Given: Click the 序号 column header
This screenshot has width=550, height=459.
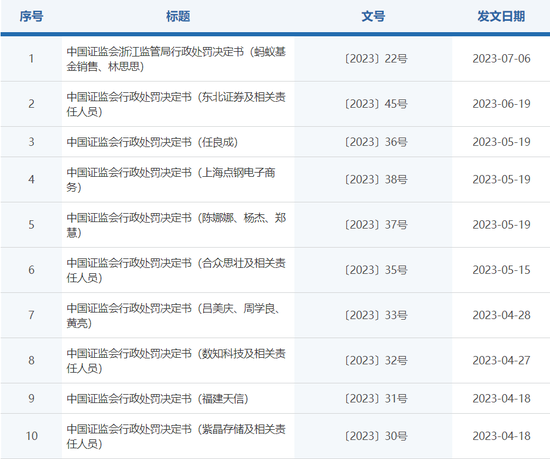Looking at the screenshot, I should click(31, 16).
